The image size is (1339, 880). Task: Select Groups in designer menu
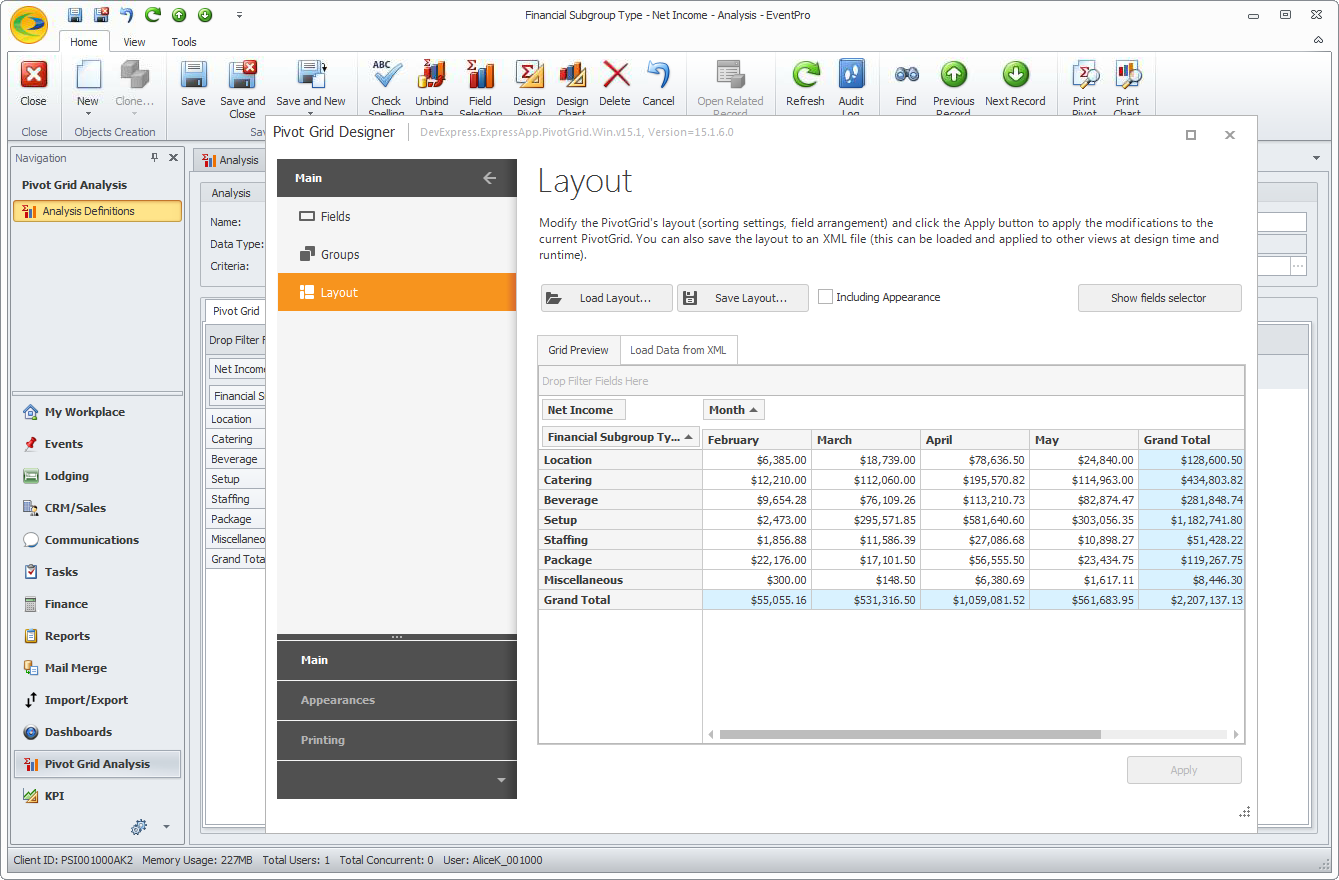click(397, 254)
